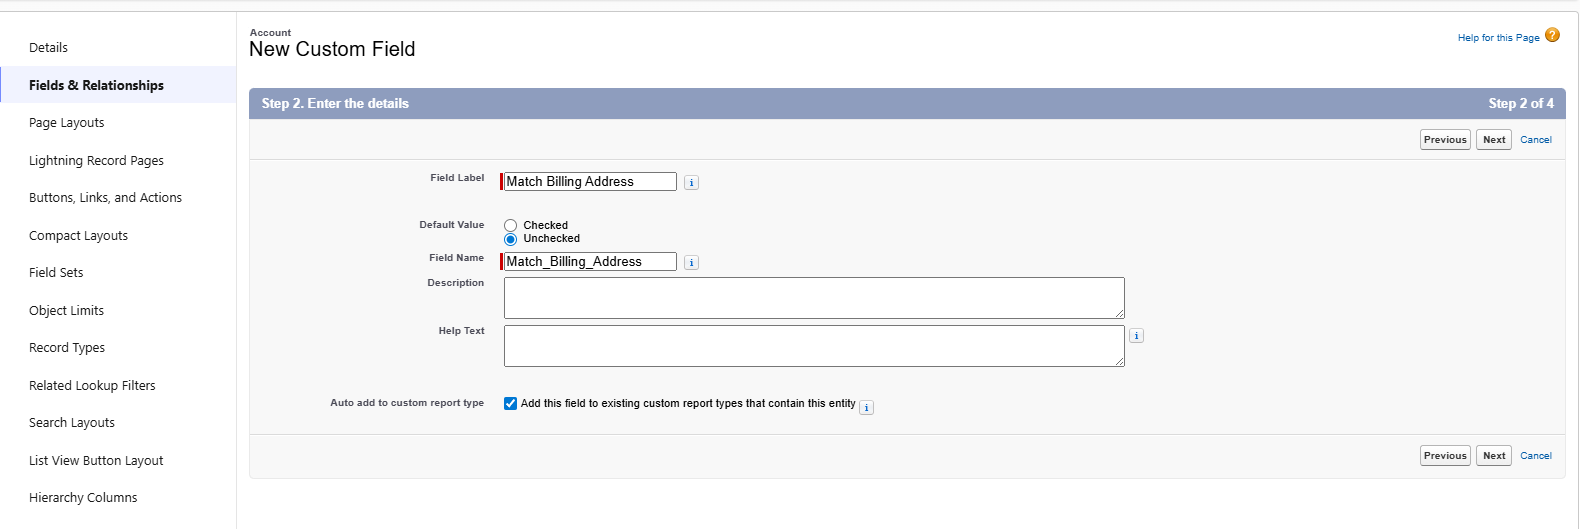Image resolution: width=1580 pixels, height=529 pixels.
Task: Focus the Help Text text area
Action: click(x=813, y=346)
